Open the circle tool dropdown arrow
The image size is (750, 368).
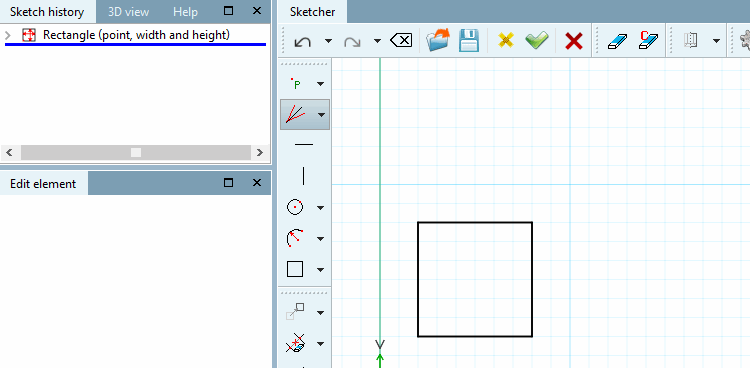320,208
